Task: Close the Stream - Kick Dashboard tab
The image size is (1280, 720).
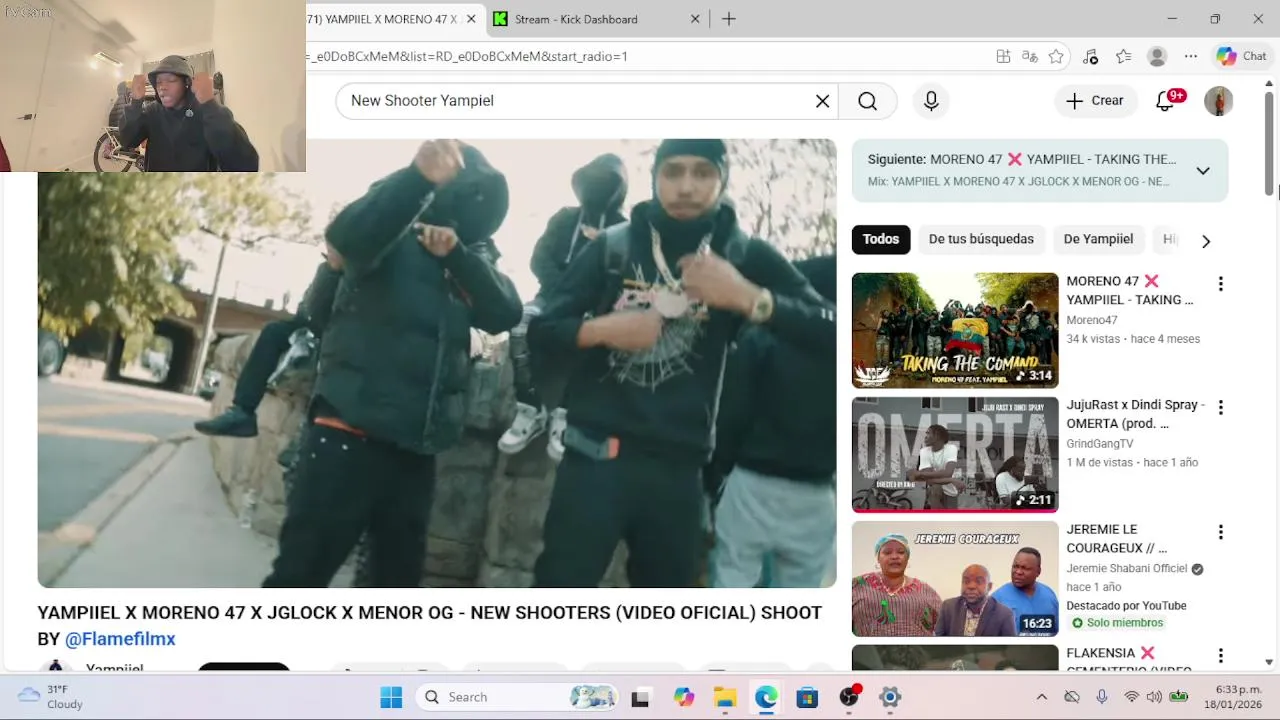Action: [x=696, y=19]
